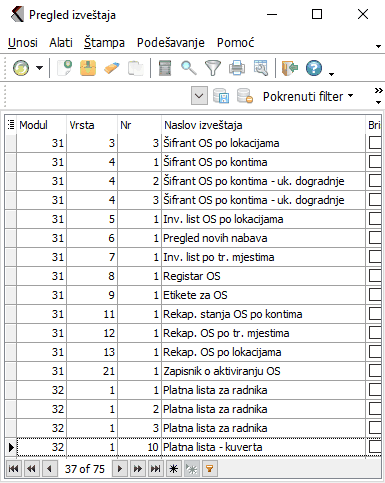Click the Platna lista - kuverta title cell
This screenshot has width=385, height=483.
(264, 447)
